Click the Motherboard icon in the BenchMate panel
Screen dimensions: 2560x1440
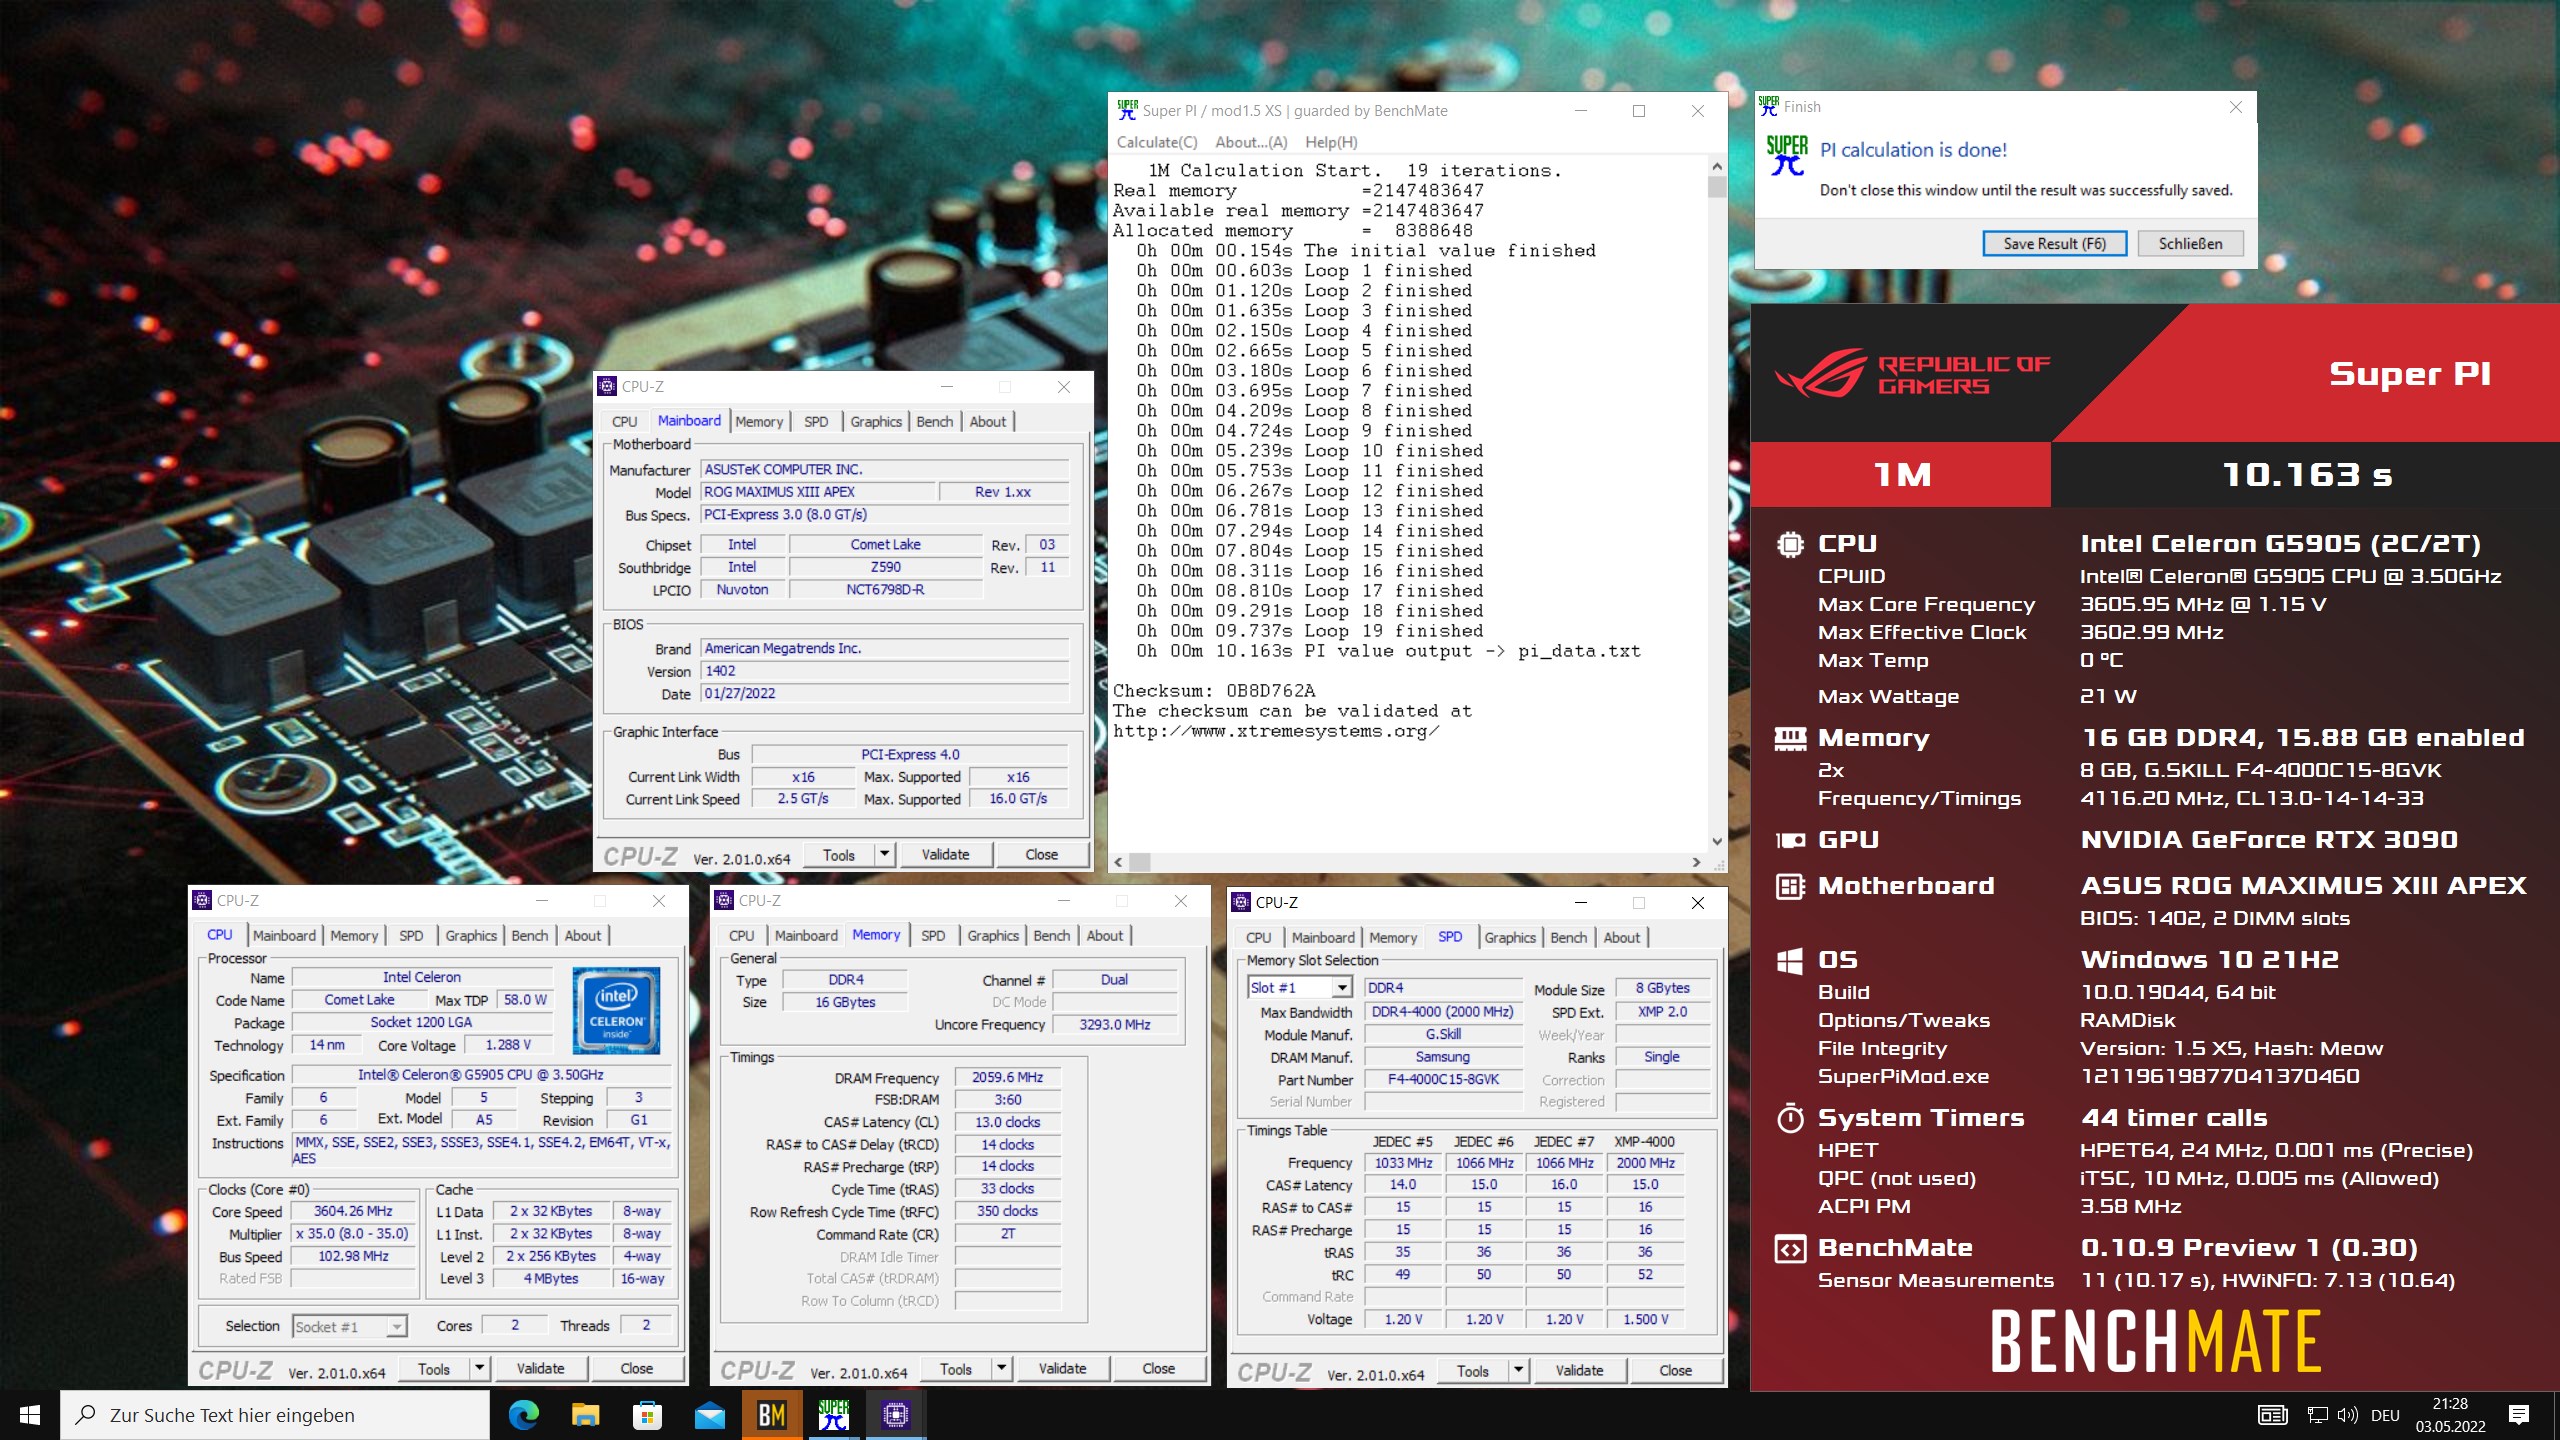pyautogui.click(x=1789, y=886)
